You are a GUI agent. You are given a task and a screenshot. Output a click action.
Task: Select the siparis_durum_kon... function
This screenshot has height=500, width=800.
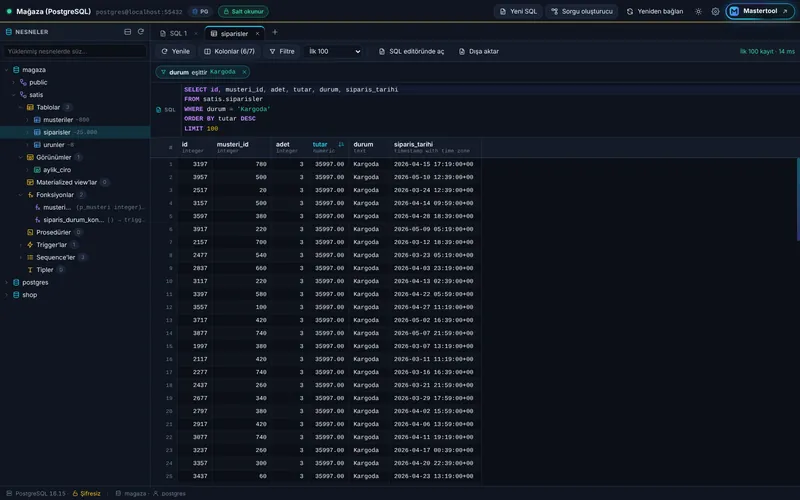point(75,220)
